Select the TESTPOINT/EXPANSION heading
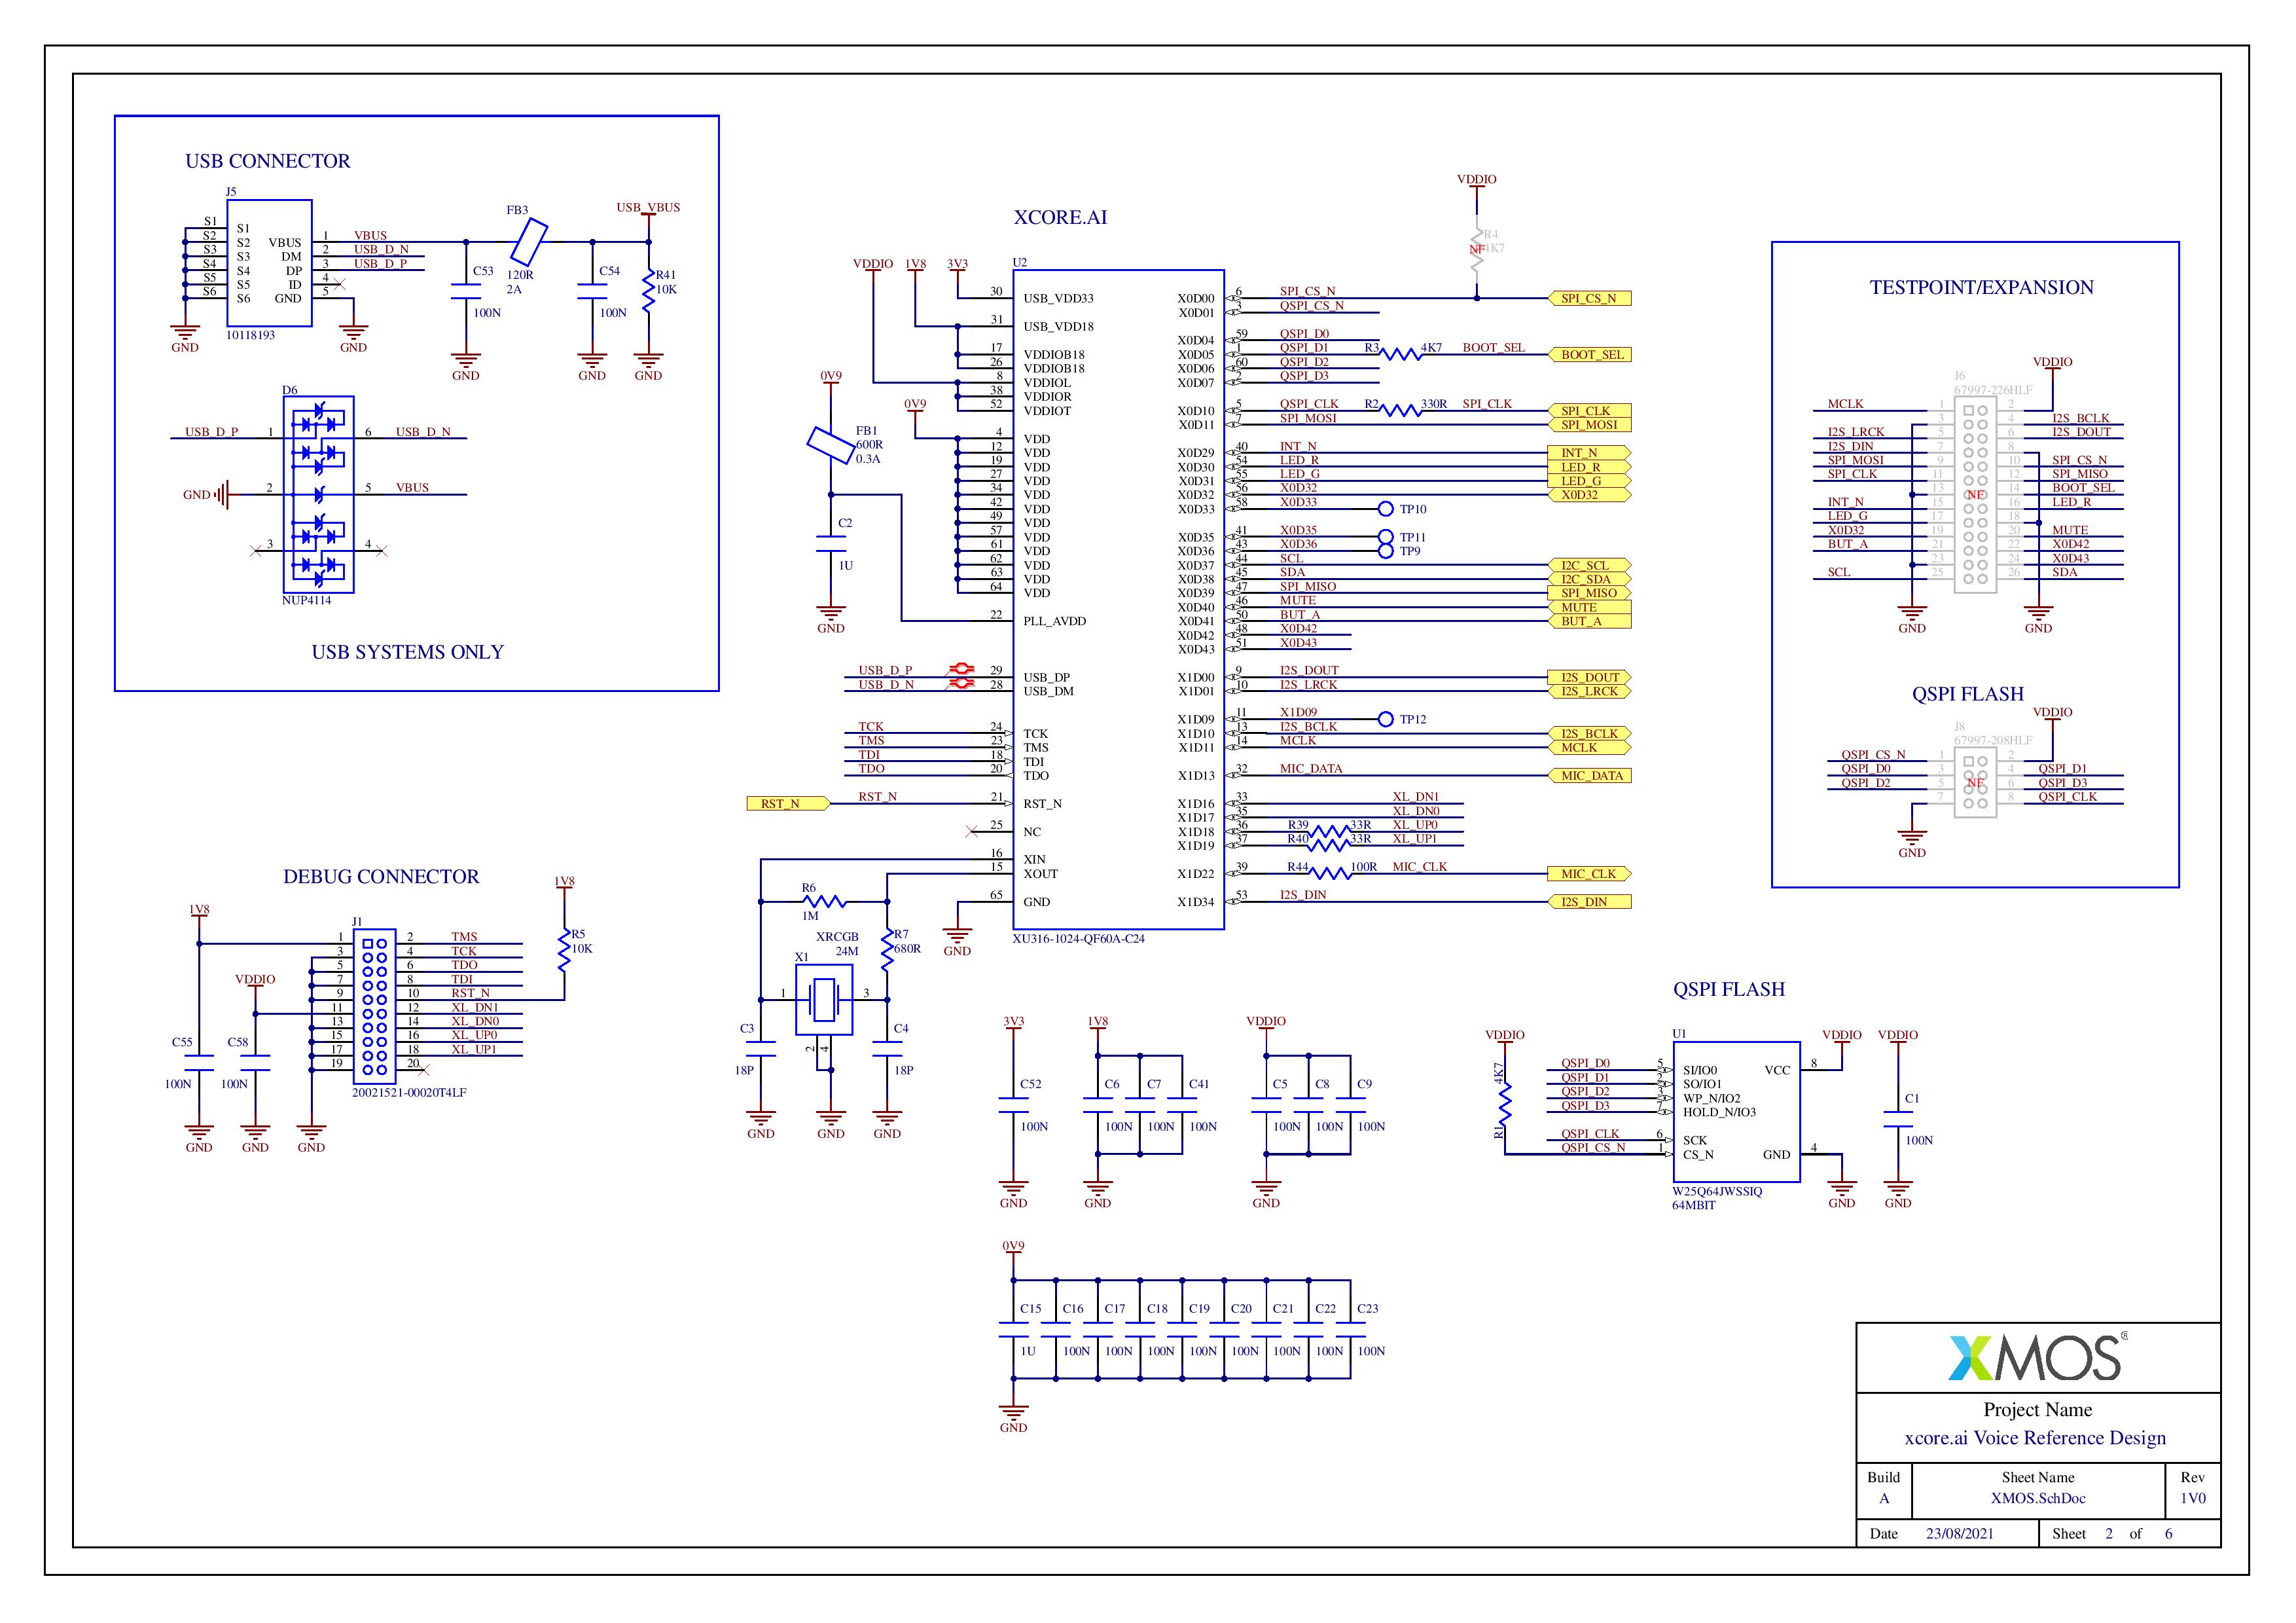 (x=1981, y=287)
